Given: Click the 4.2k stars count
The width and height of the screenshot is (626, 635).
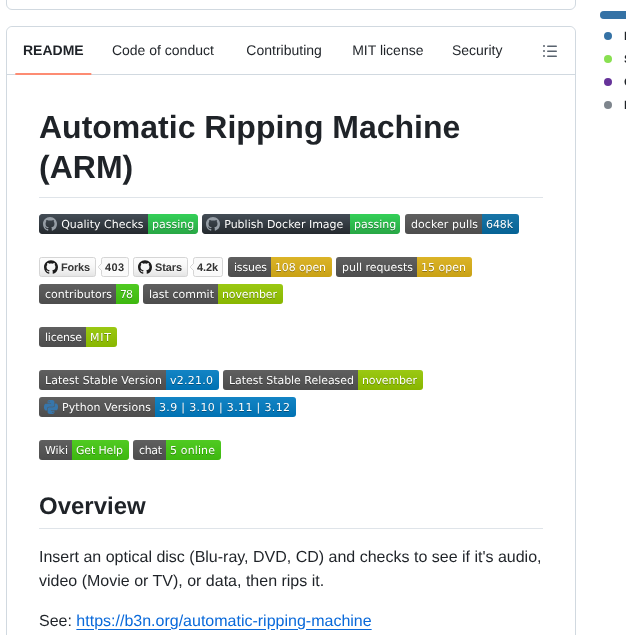Looking at the screenshot, I should click(x=207, y=267).
